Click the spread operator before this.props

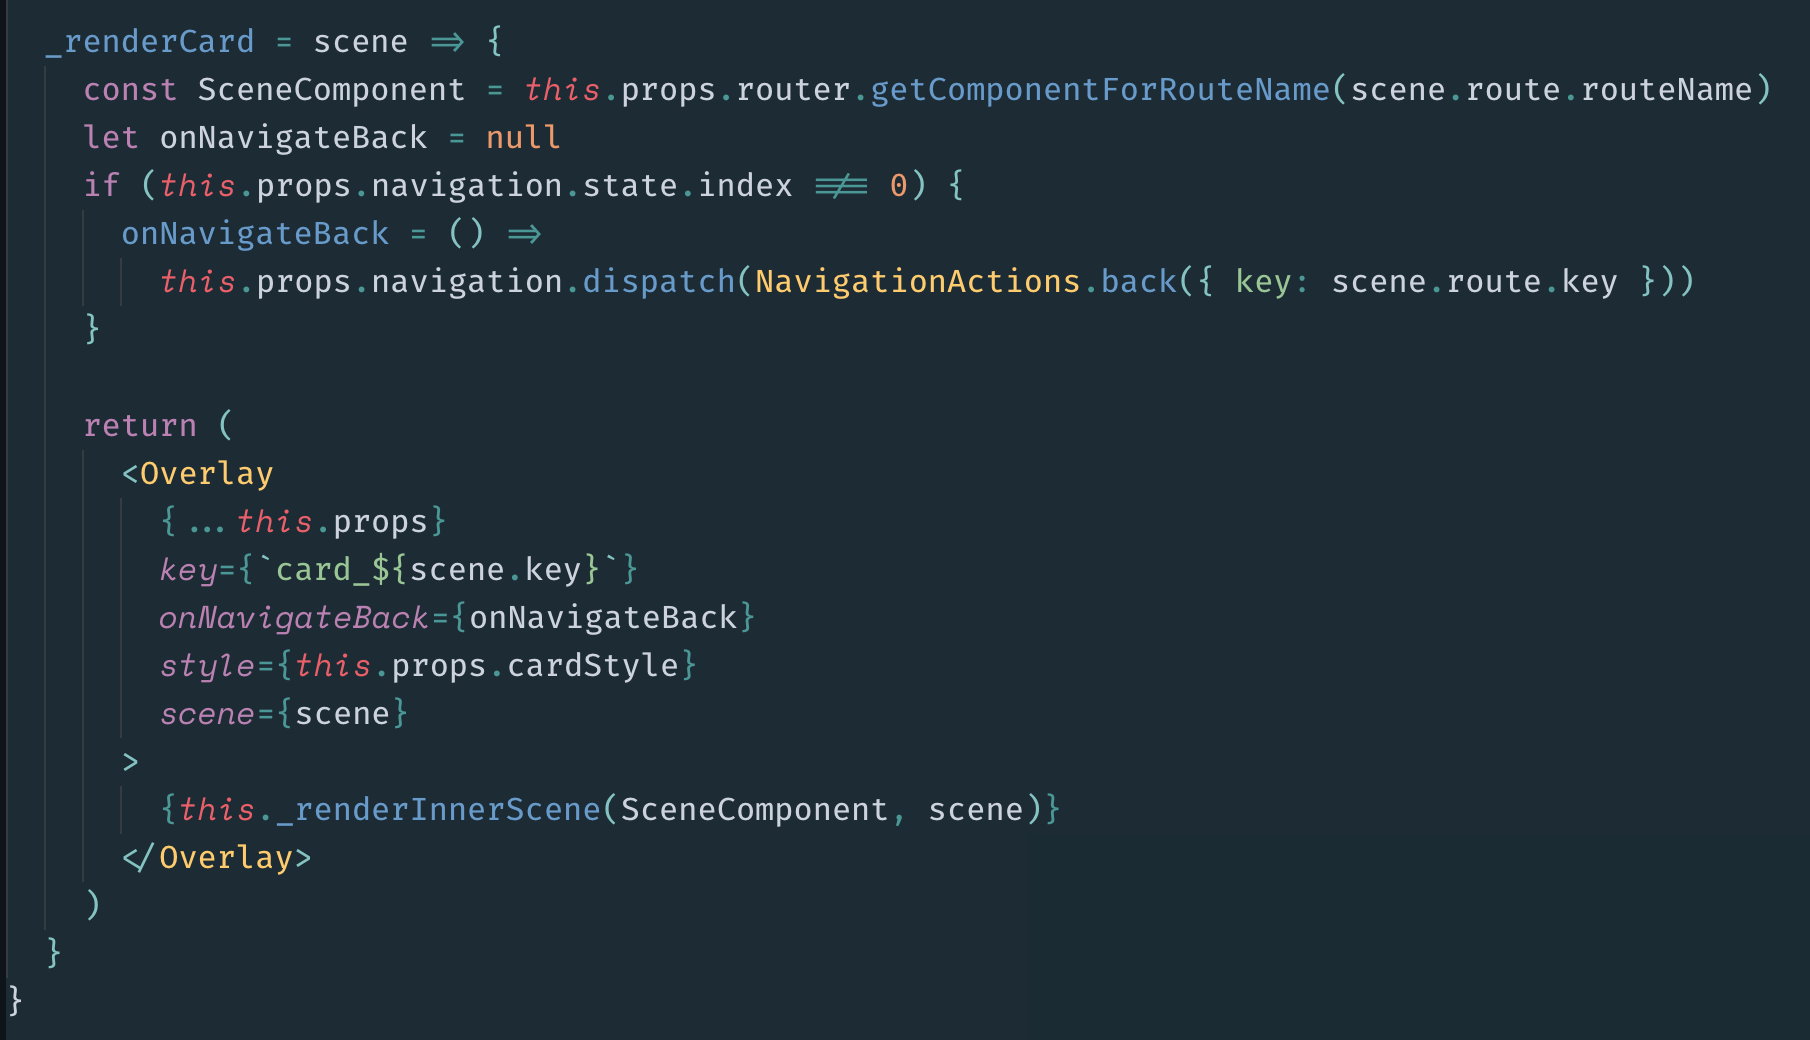pos(206,522)
